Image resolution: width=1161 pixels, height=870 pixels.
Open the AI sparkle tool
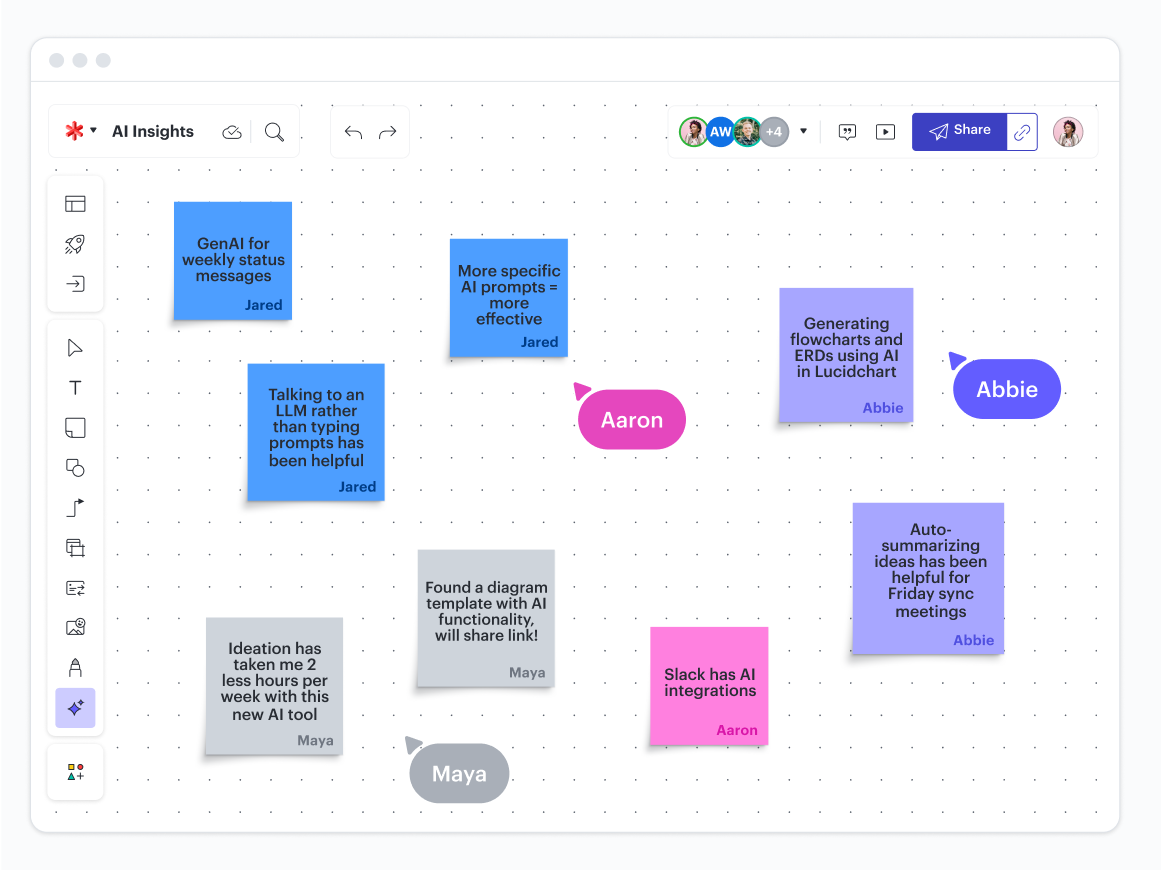[75, 708]
